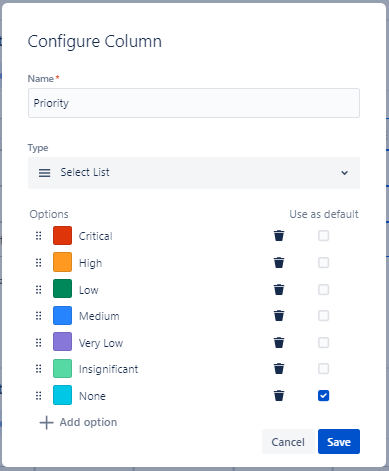
Task: Open the red color swatch for Critical
Action: (62, 236)
